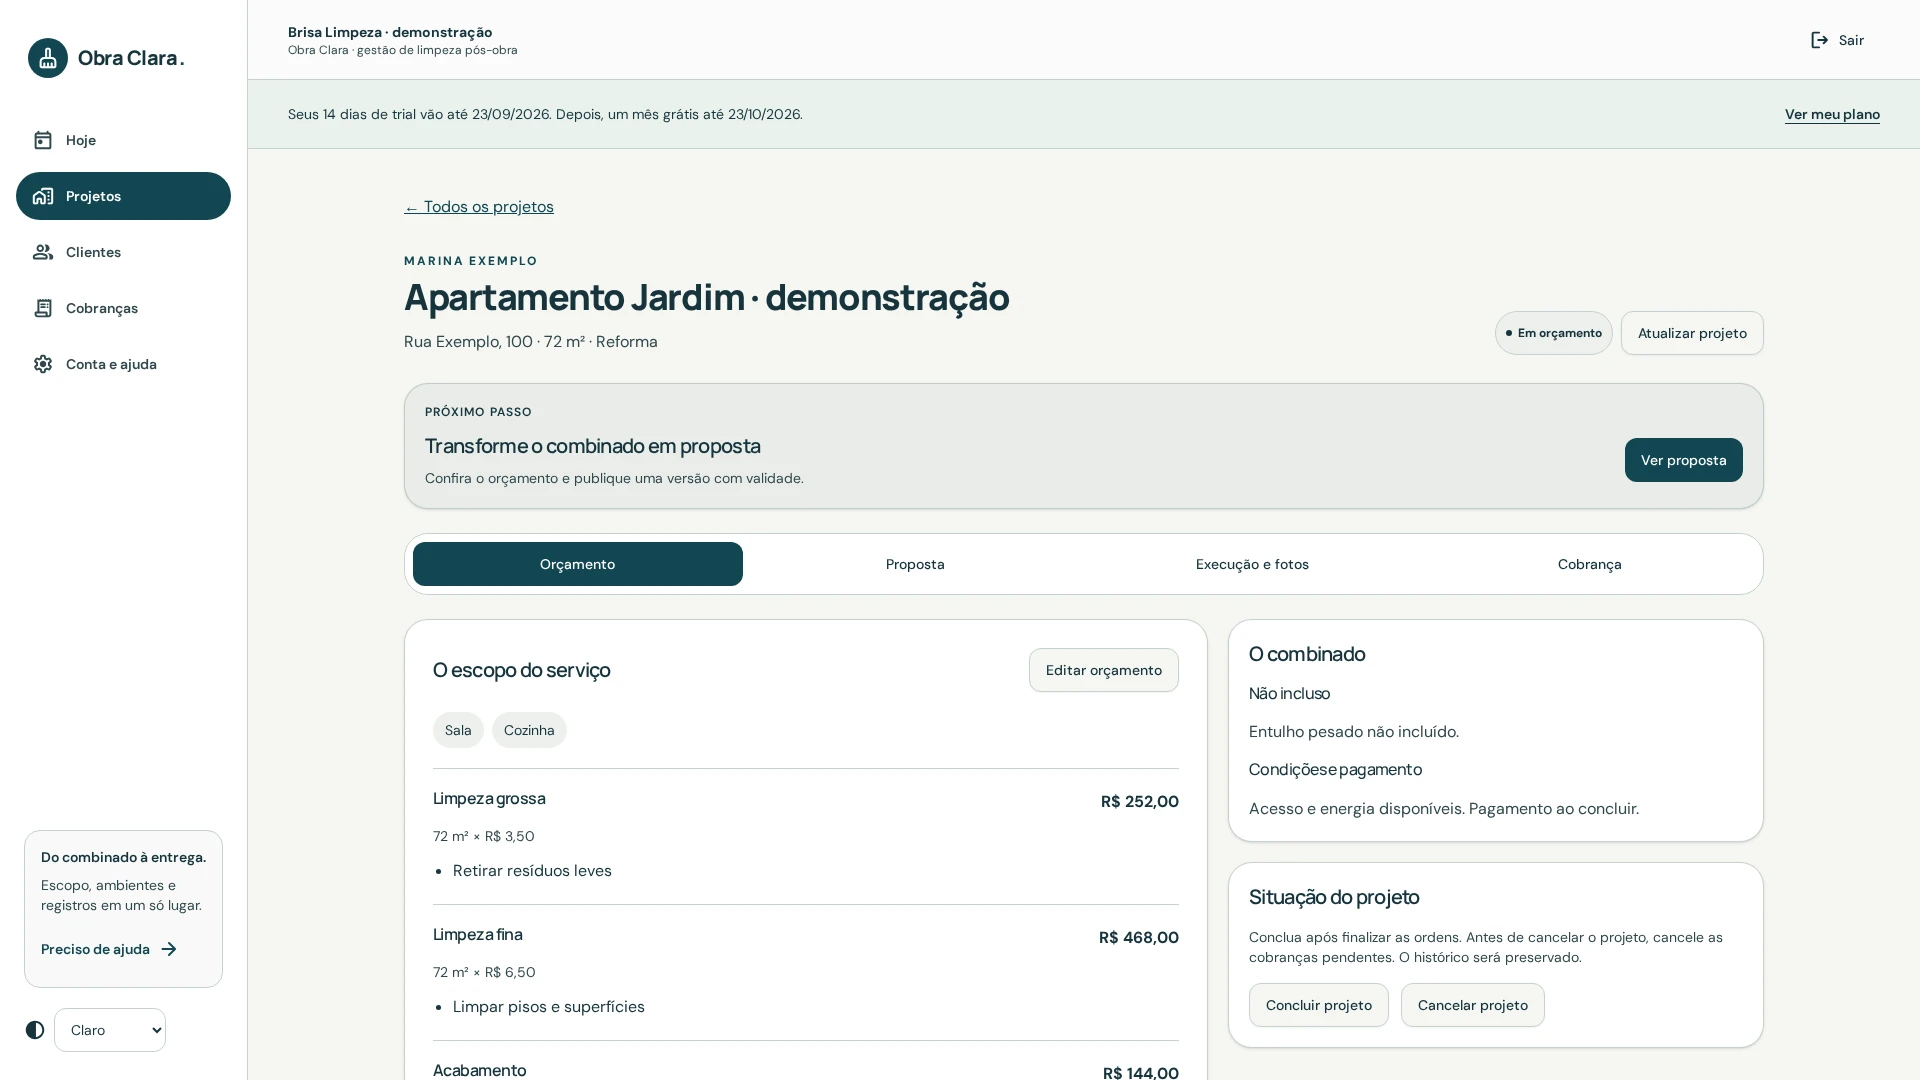
Task: Switch to the Proposta tab
Action: coord(915,564)
